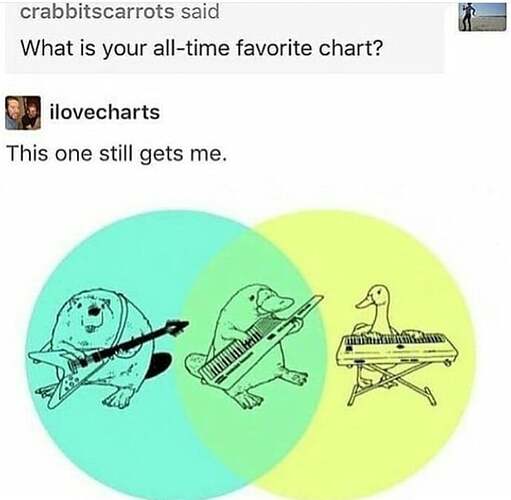Click the duck's keyboard stand
Image resolution: width=511 pixels, height=500 pixels.
click(392, 383)
